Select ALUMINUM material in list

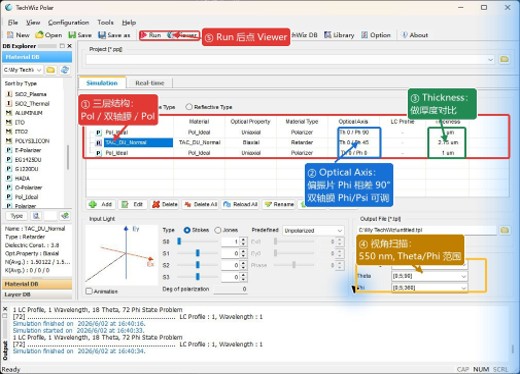pyautogui.click(x=29, y=113)
